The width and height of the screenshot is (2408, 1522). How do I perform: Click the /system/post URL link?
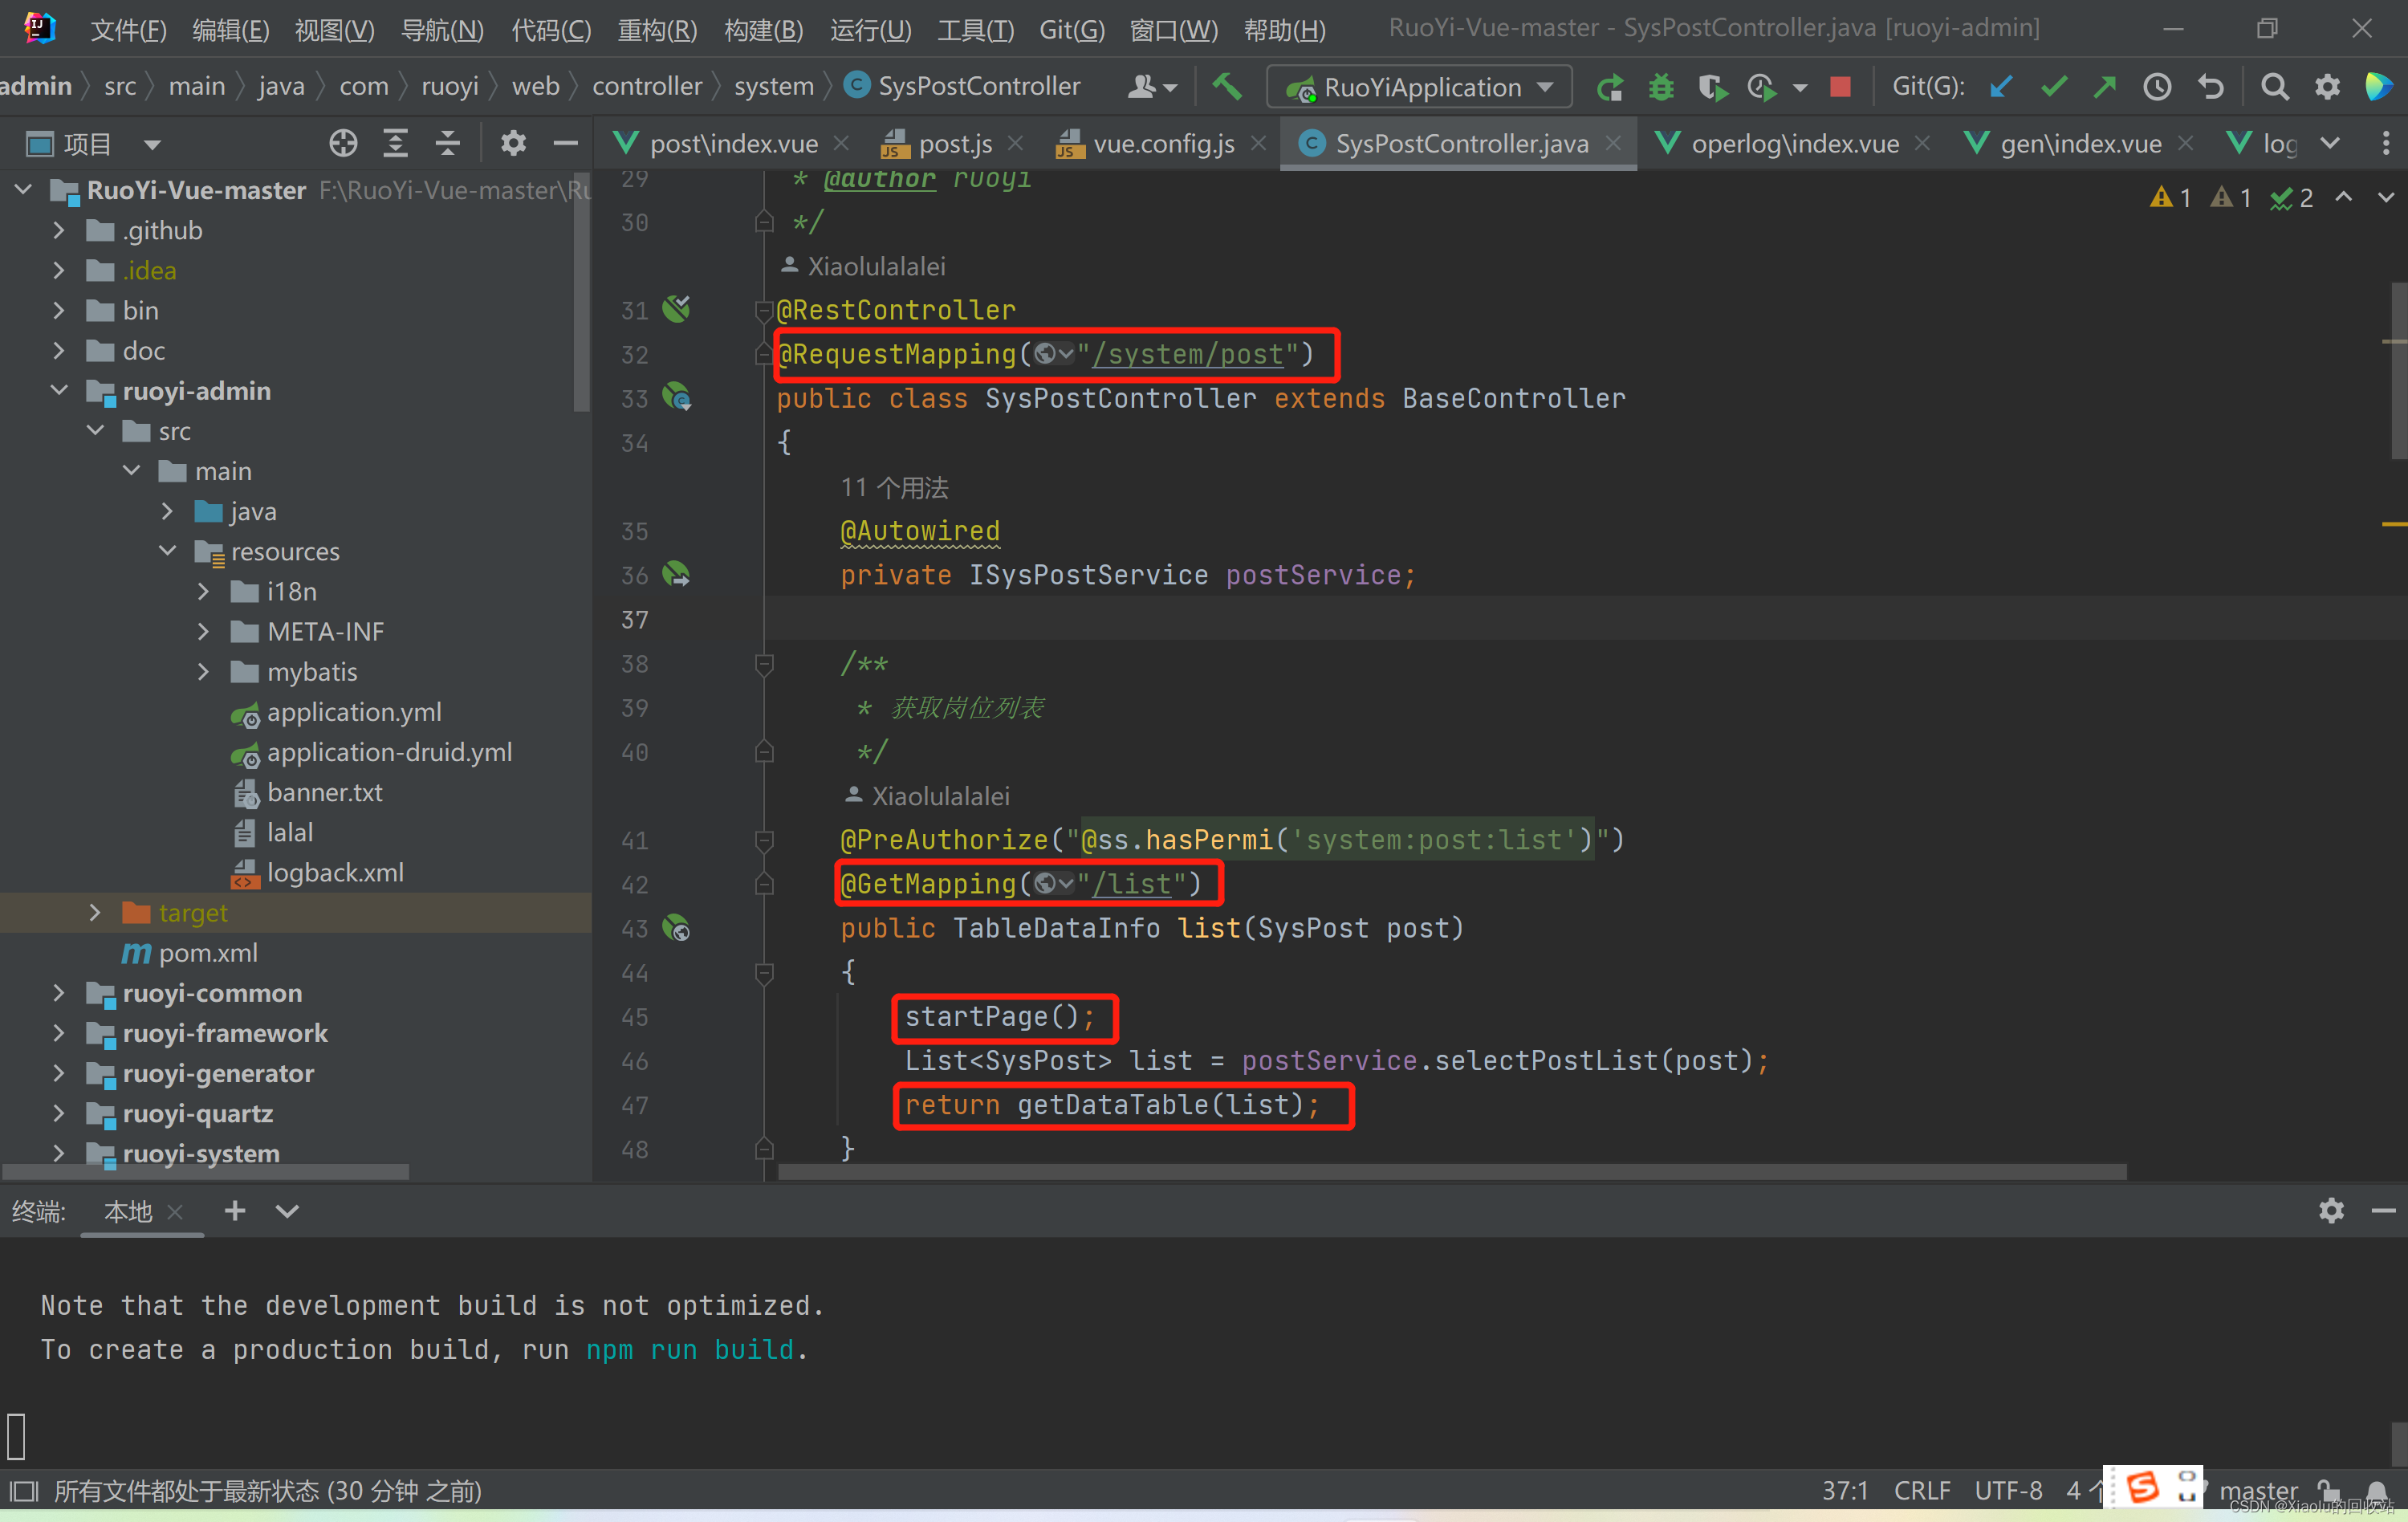coord(1188,354)
